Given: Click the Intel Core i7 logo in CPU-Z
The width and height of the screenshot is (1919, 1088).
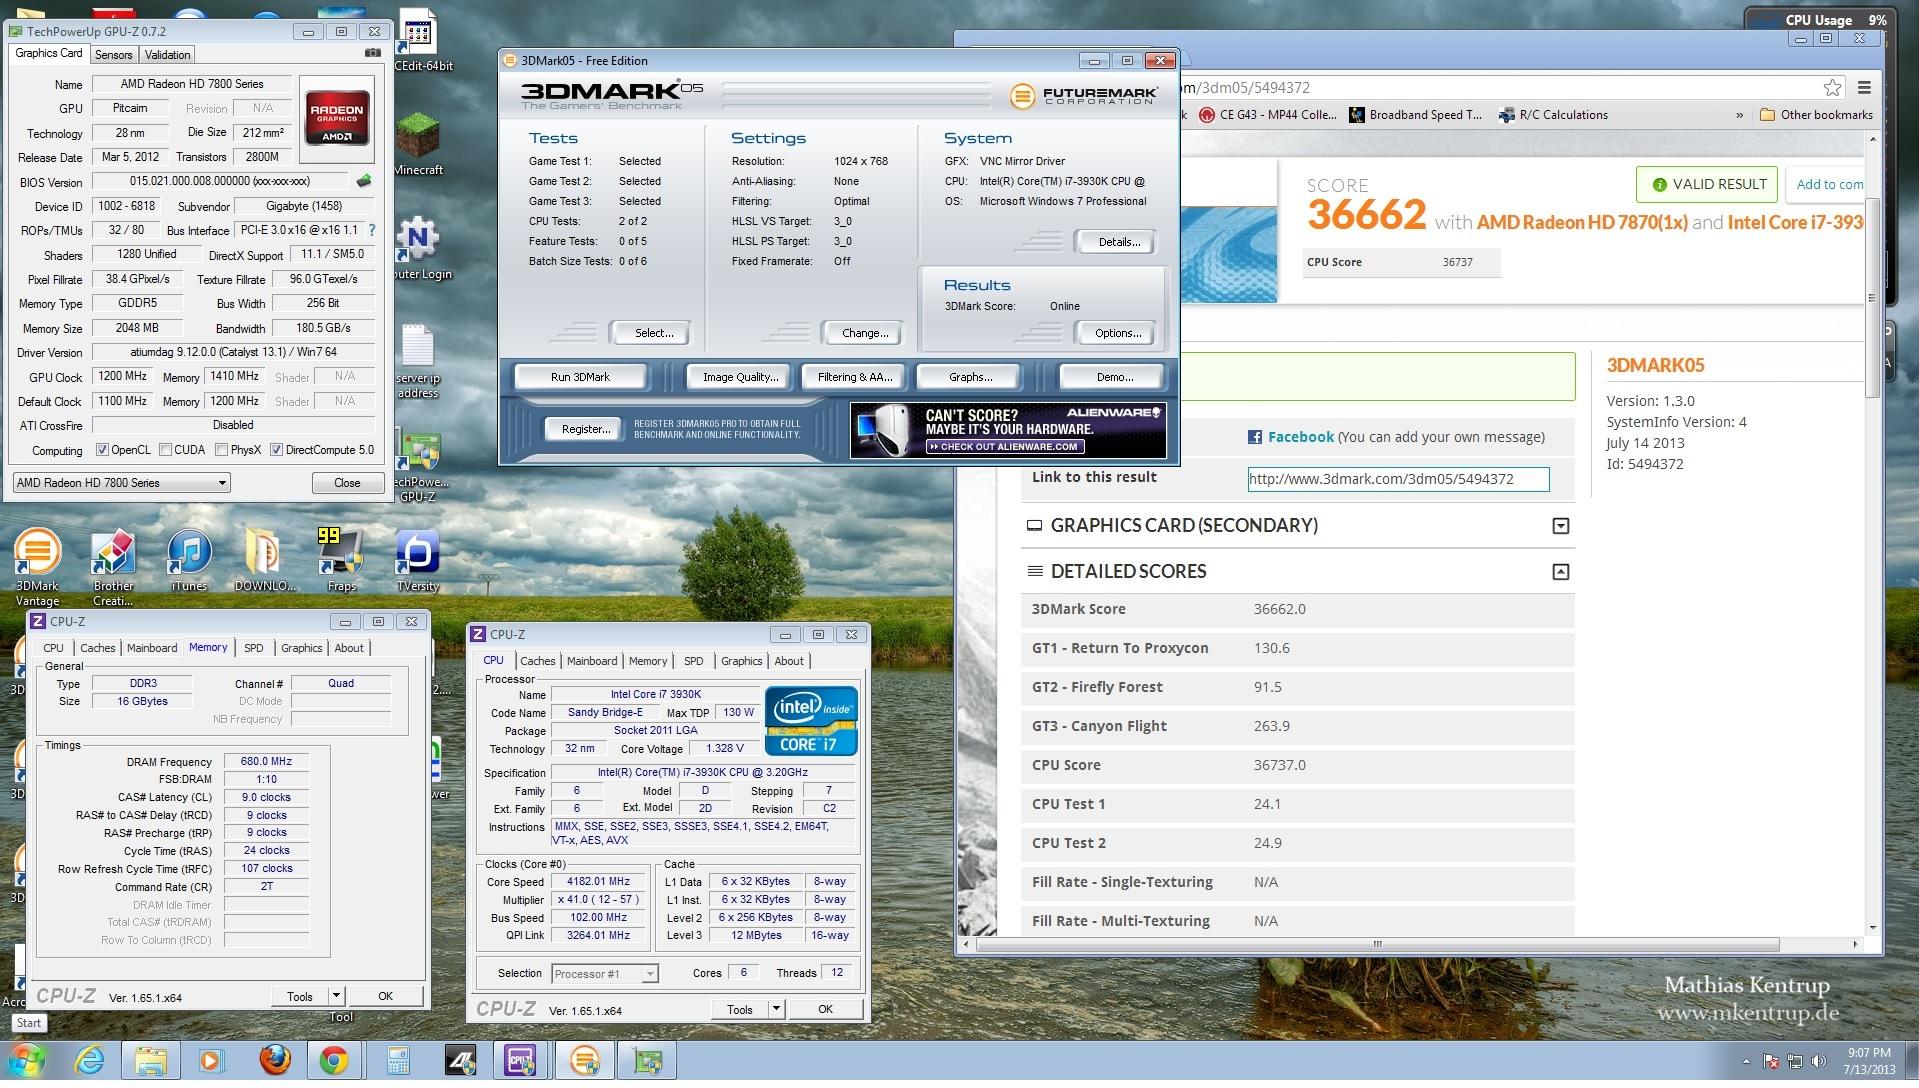Looking at the screenshot, I should click(x=811, y=720).
